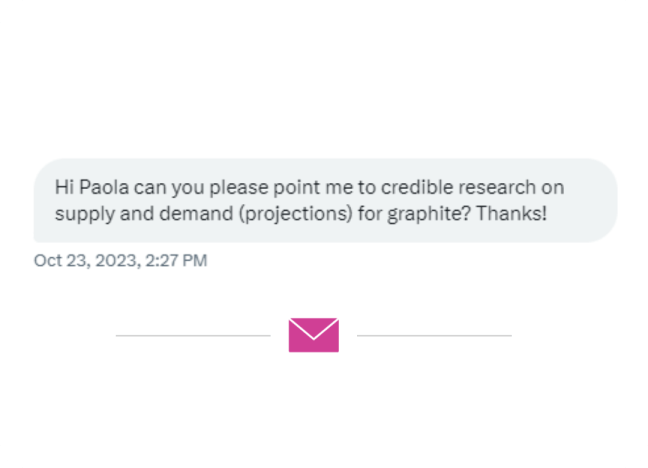Select the gray message bubble
The height and width of the screenshot is (468, 648).
coord(325,200)
